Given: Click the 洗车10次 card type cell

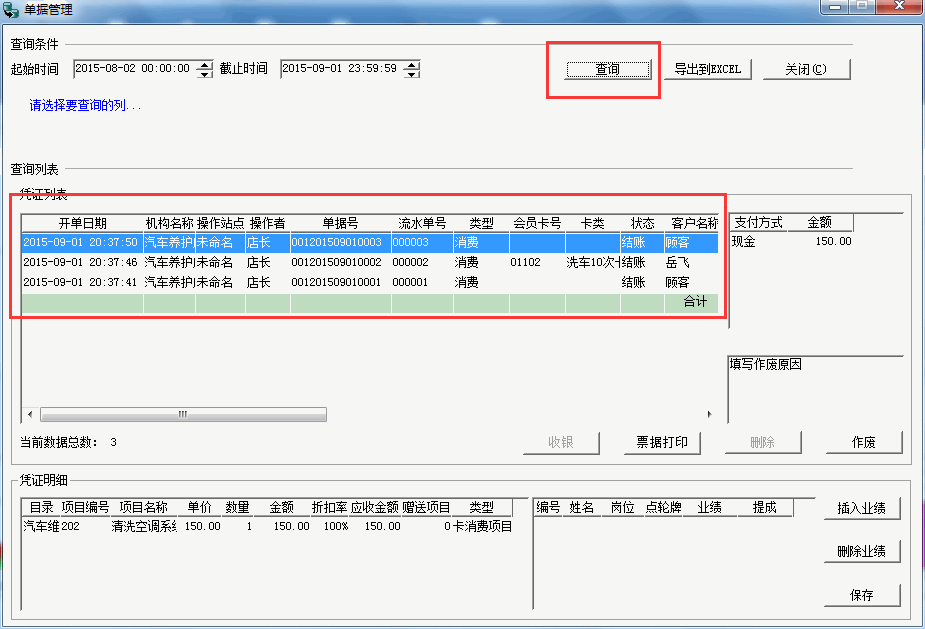Looking at the screenshot, I should click(592, 263).
